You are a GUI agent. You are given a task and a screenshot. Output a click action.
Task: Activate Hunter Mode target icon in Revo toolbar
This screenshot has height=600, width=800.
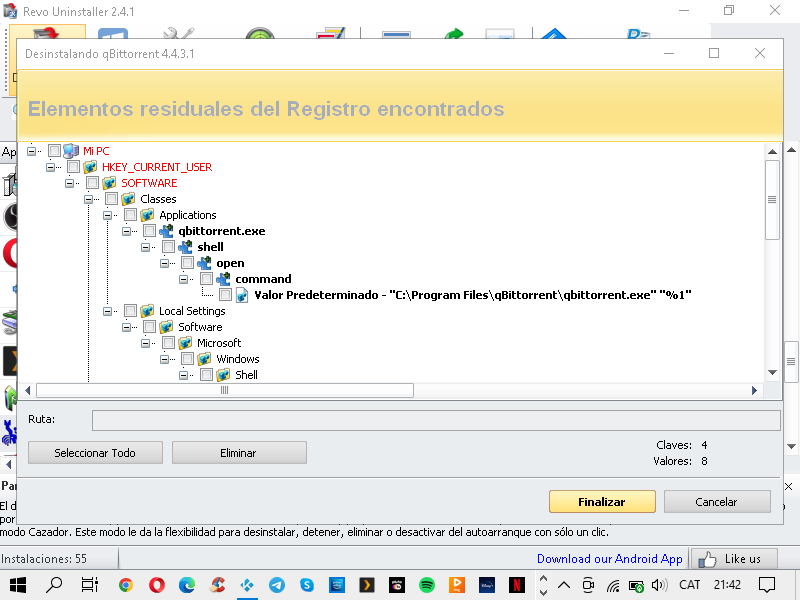(260, 34)
